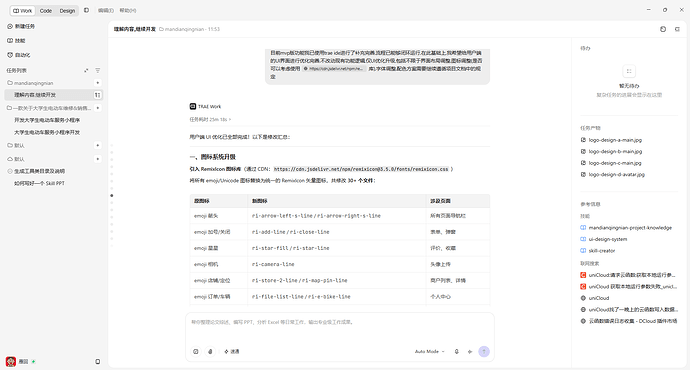Open the user avatar in bottom-left
Viewport: 690px width, 370px height.
tap(11, 362)
